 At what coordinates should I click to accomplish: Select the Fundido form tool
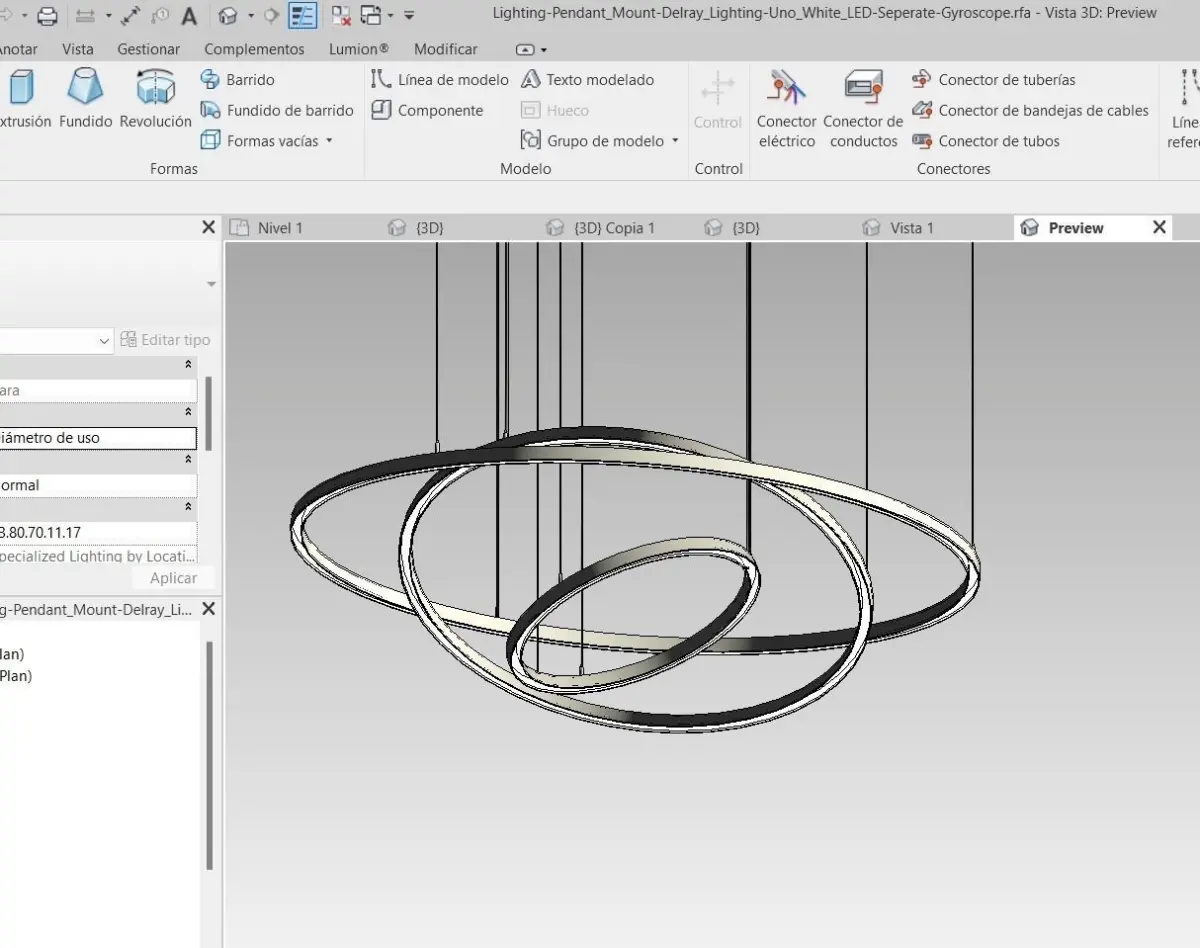[x=85, y=100]
